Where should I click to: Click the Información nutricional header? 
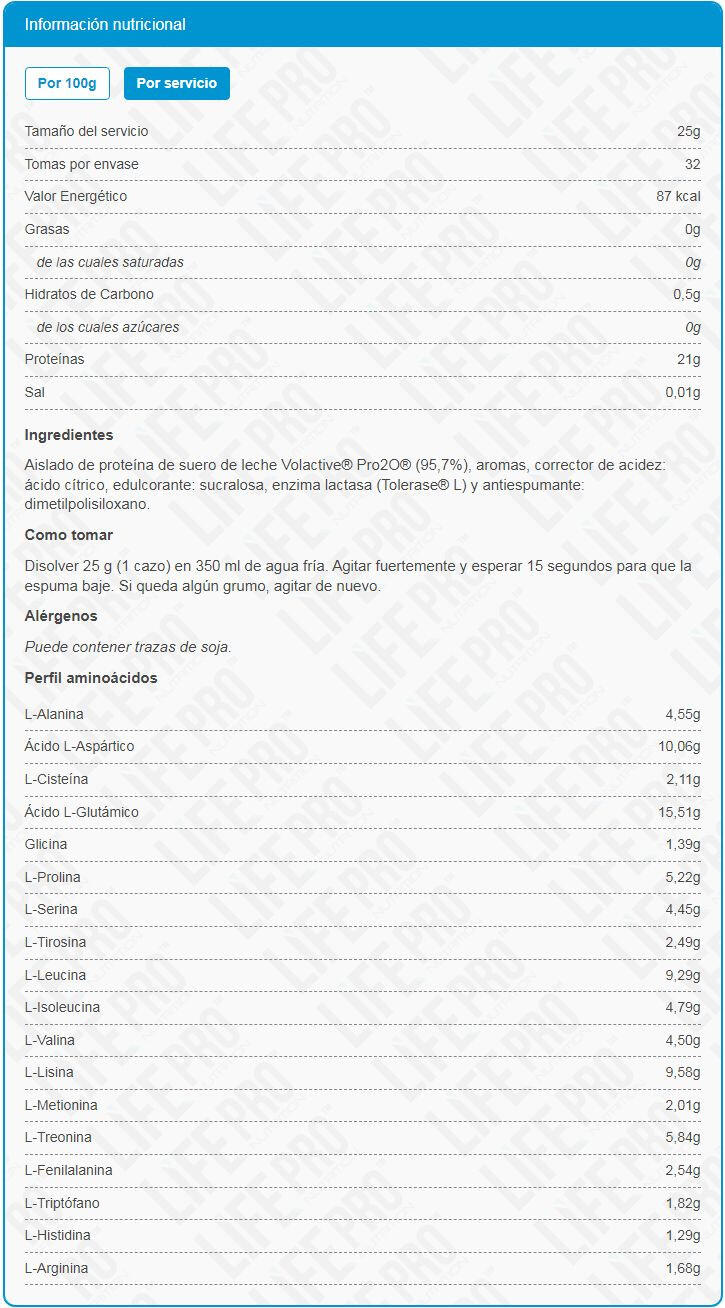[x=105, y=24]
